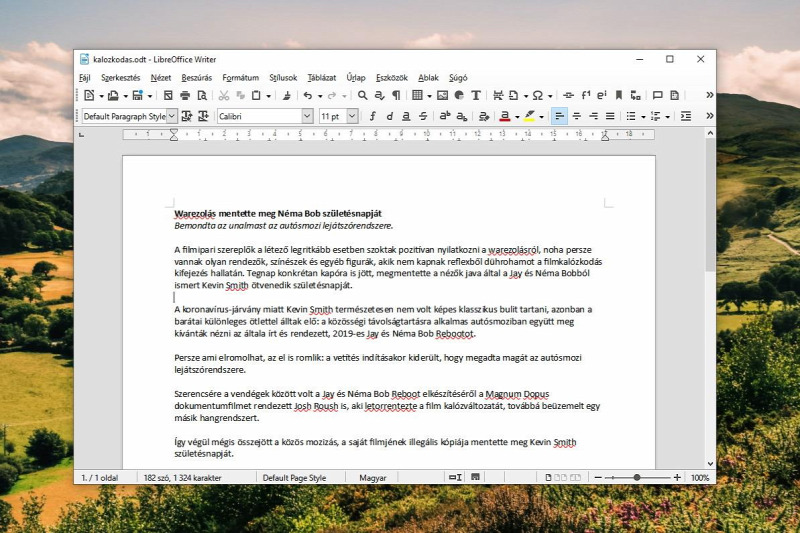Open the templates/open file icon

coord(113,95)
